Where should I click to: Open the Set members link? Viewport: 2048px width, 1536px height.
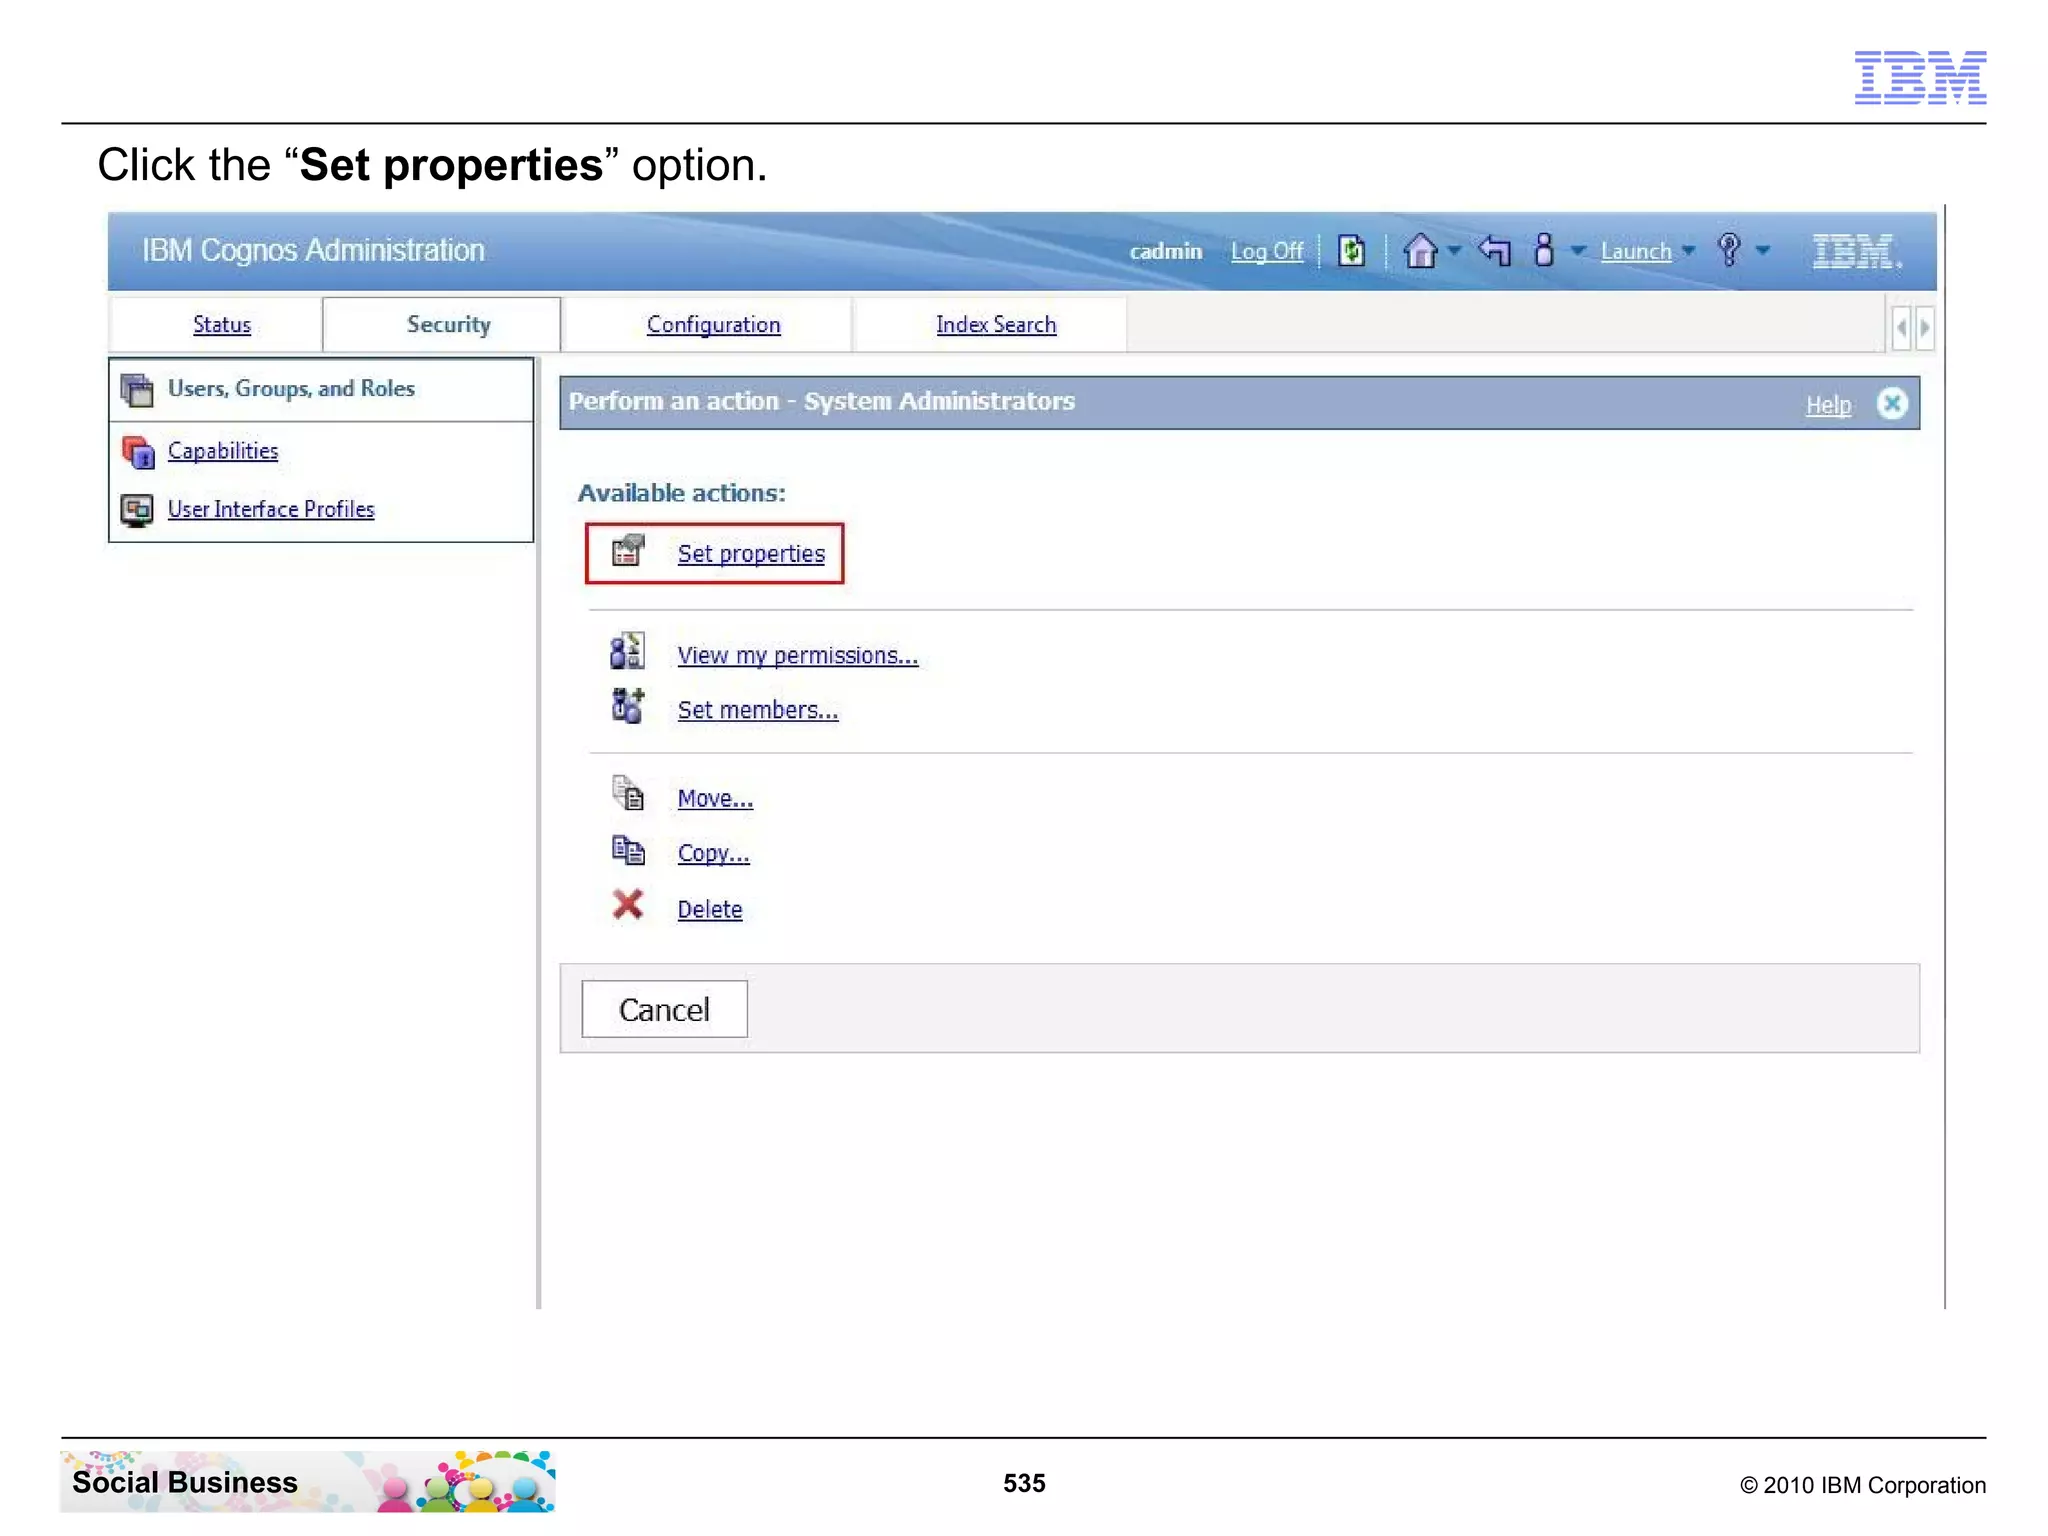pos(758,710)
